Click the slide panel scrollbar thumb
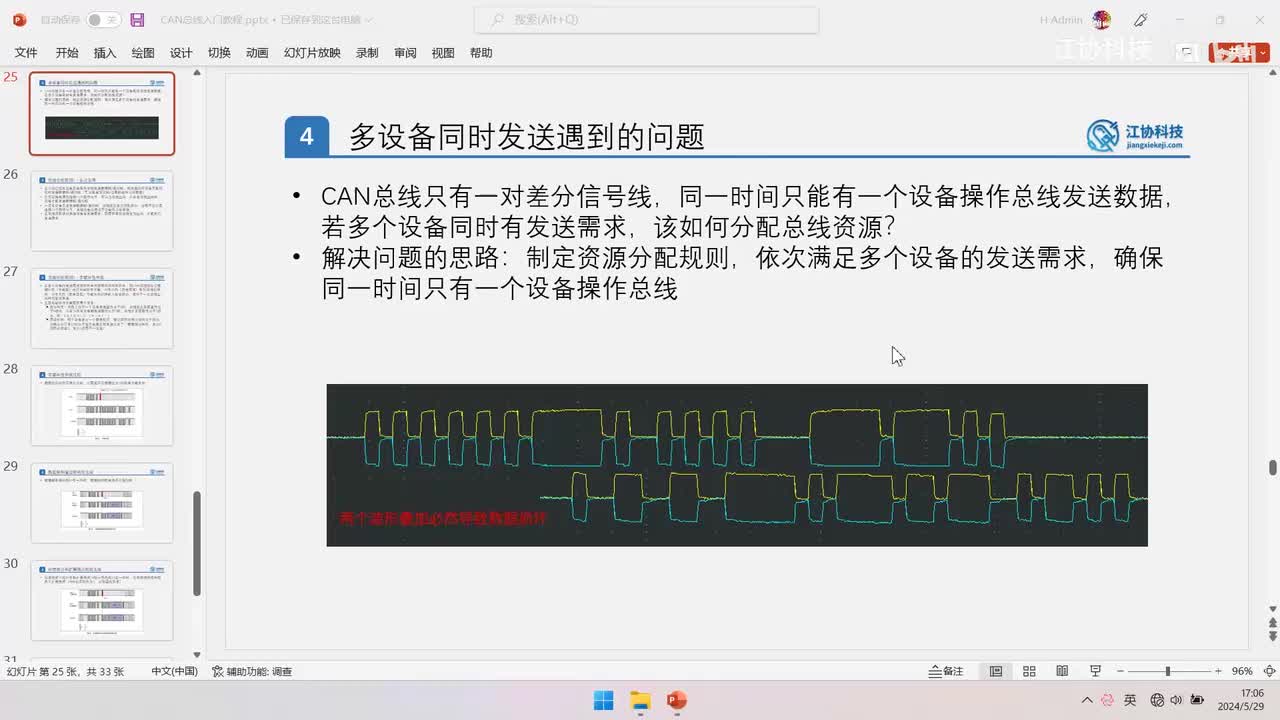The image size is (1280, 720). coord(197,543)
